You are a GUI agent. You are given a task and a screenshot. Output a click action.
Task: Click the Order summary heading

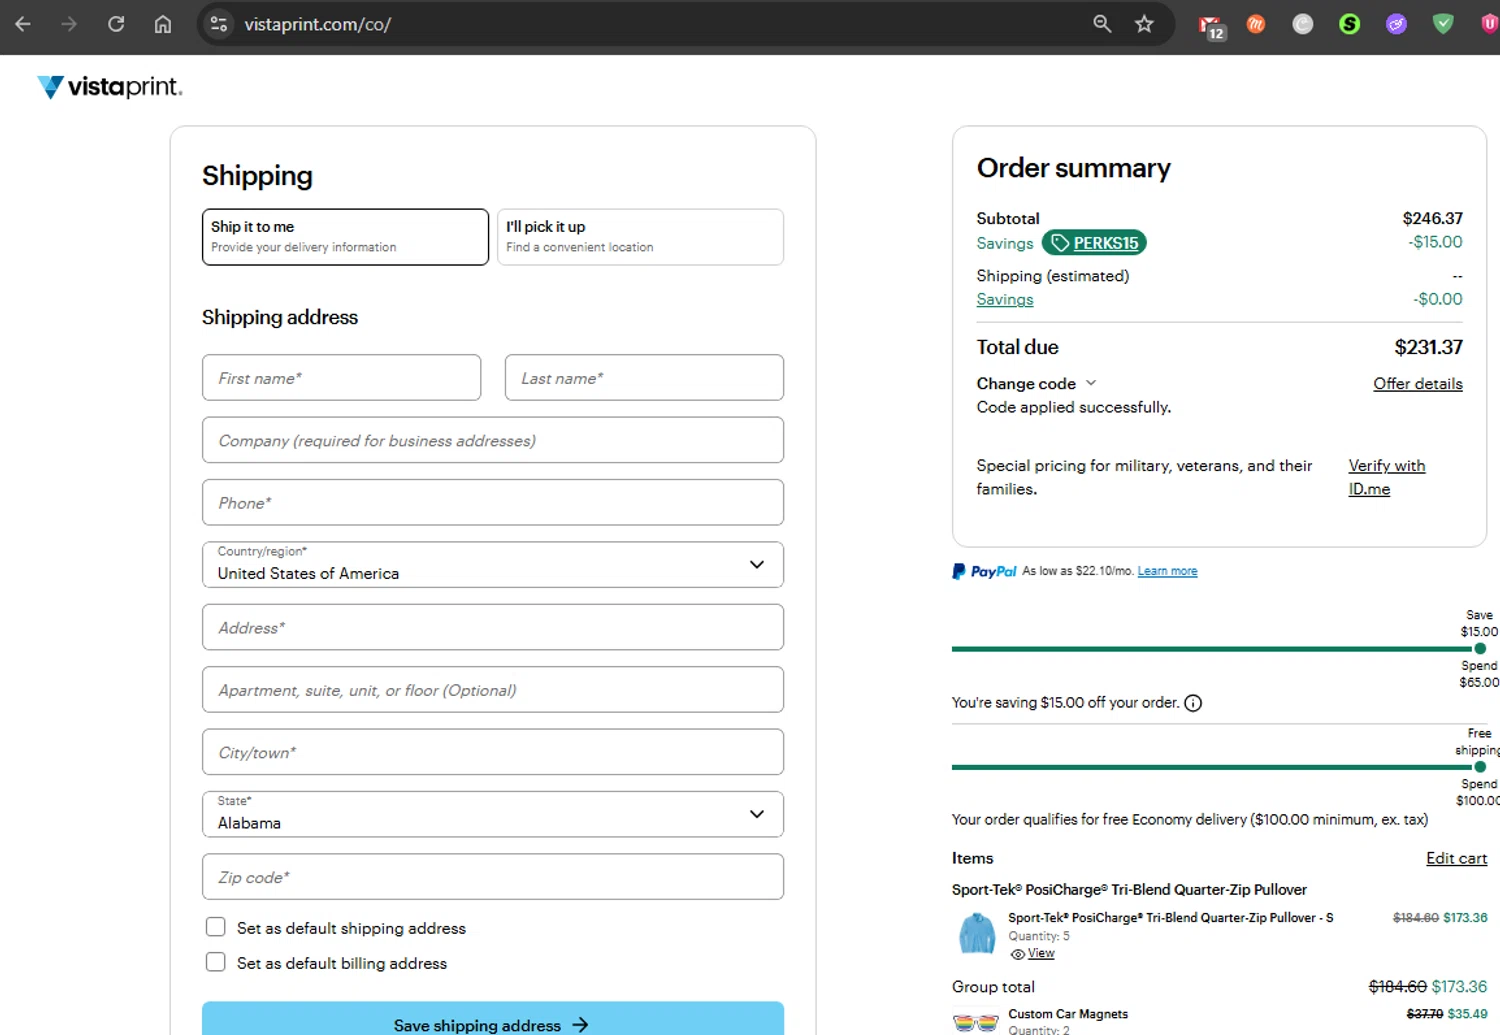[1073, 168]
